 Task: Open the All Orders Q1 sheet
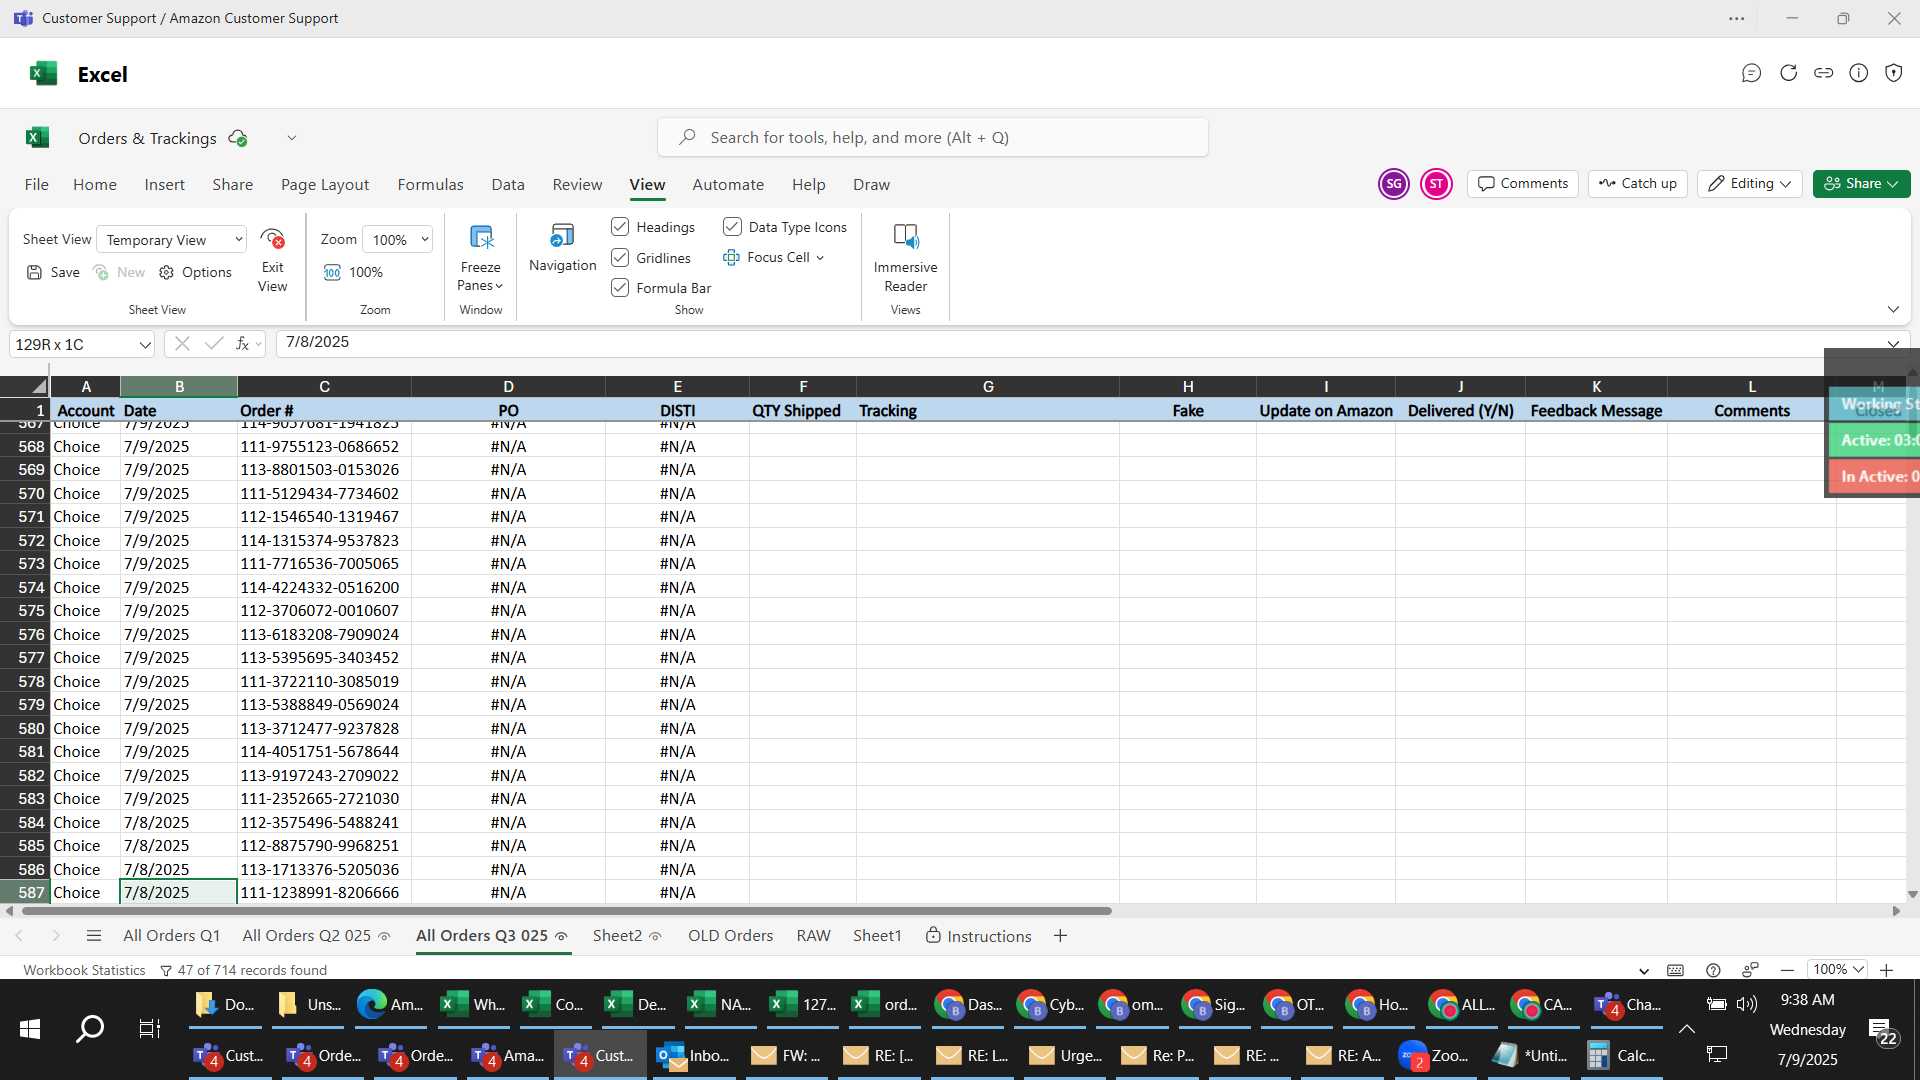171,936
